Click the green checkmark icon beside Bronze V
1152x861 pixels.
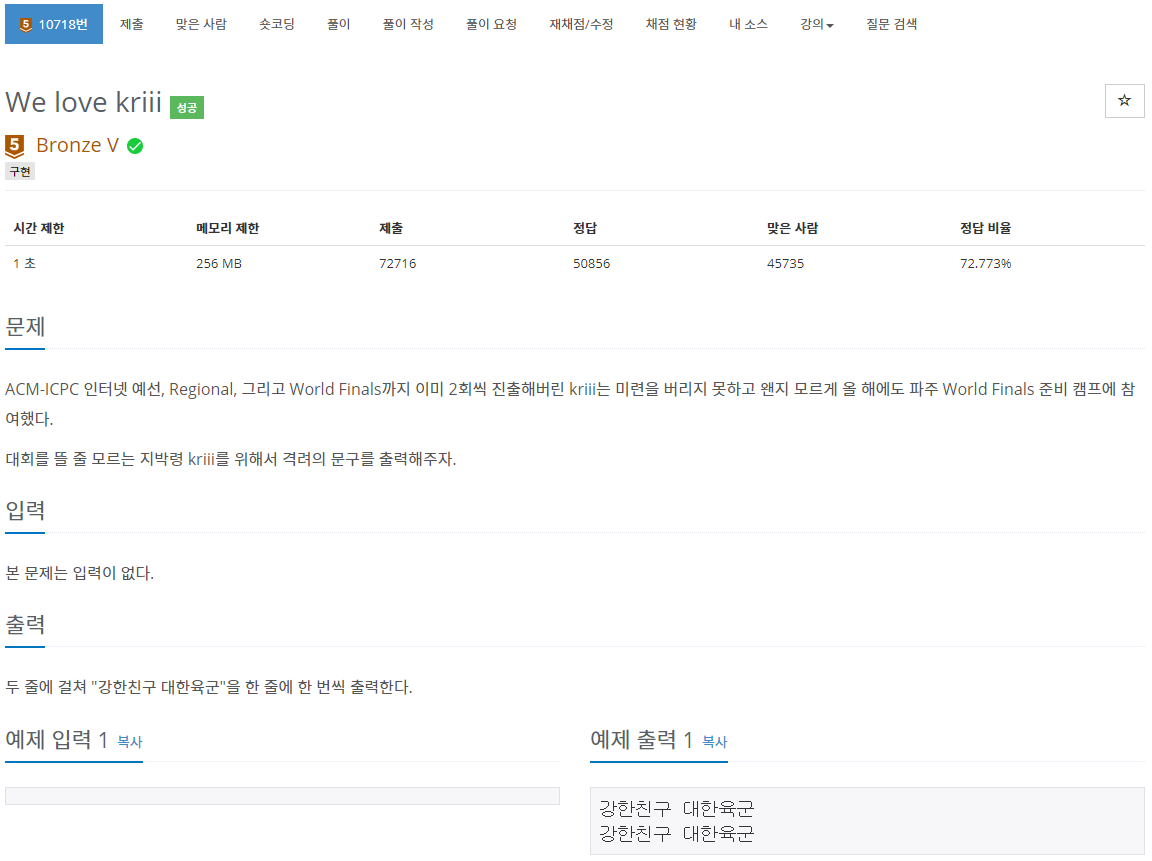pos(135,146)
